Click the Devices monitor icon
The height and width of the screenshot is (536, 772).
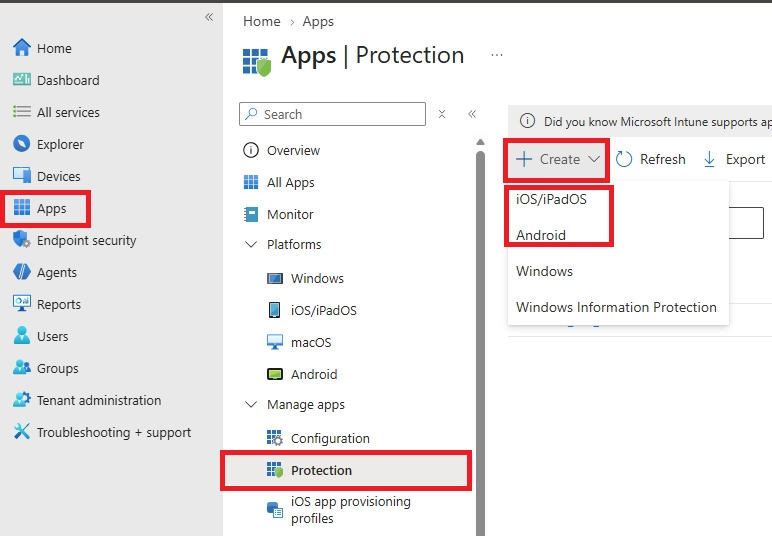click(22, 175)
